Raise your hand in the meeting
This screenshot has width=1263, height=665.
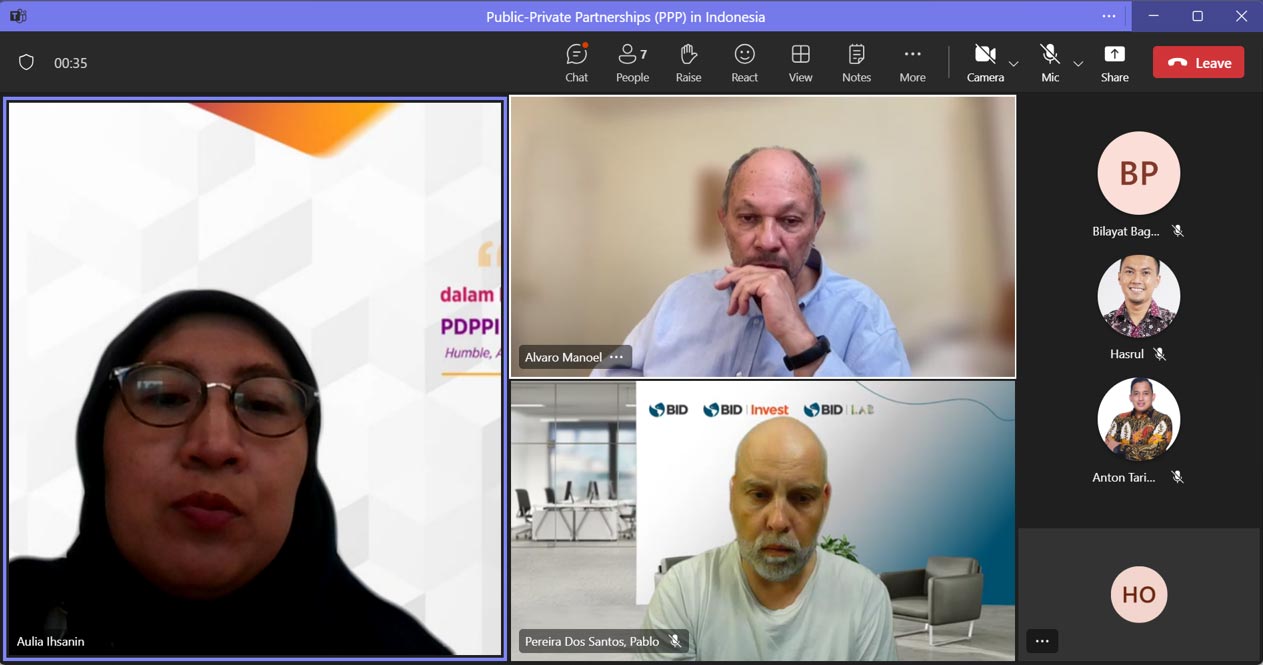688,62
